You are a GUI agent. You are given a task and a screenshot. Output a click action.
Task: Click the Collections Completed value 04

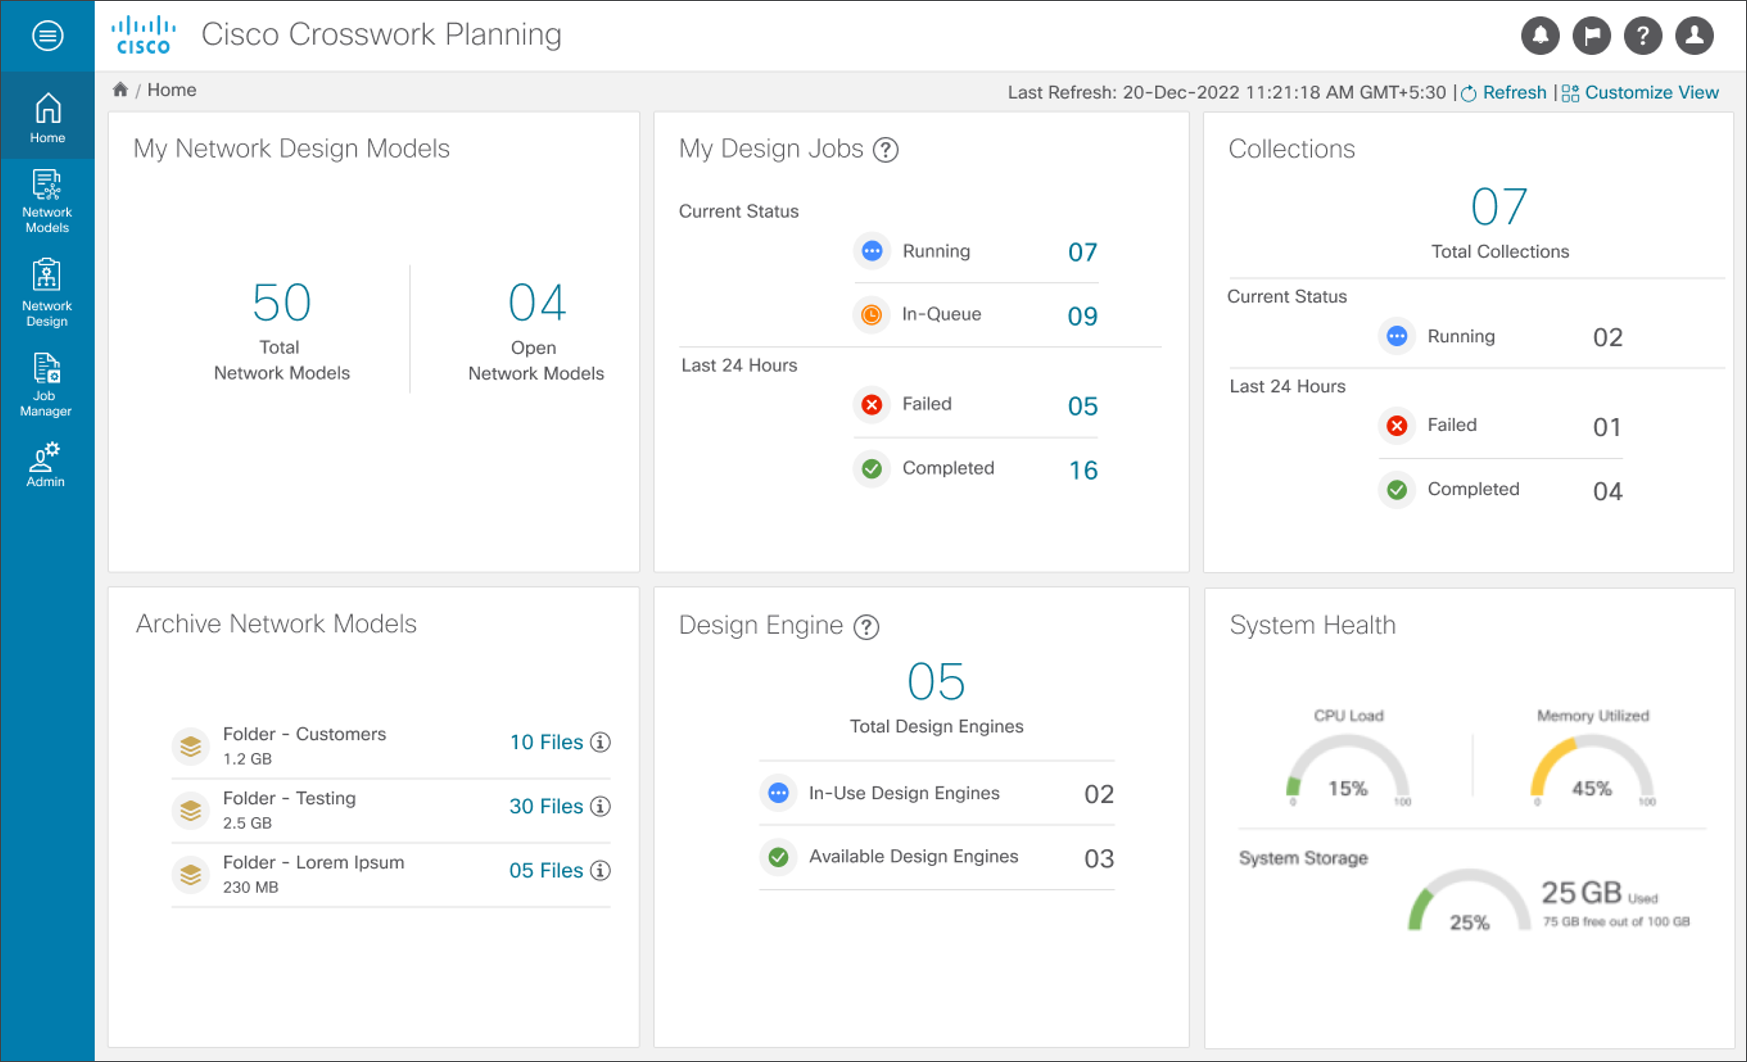coord(1607,492)
